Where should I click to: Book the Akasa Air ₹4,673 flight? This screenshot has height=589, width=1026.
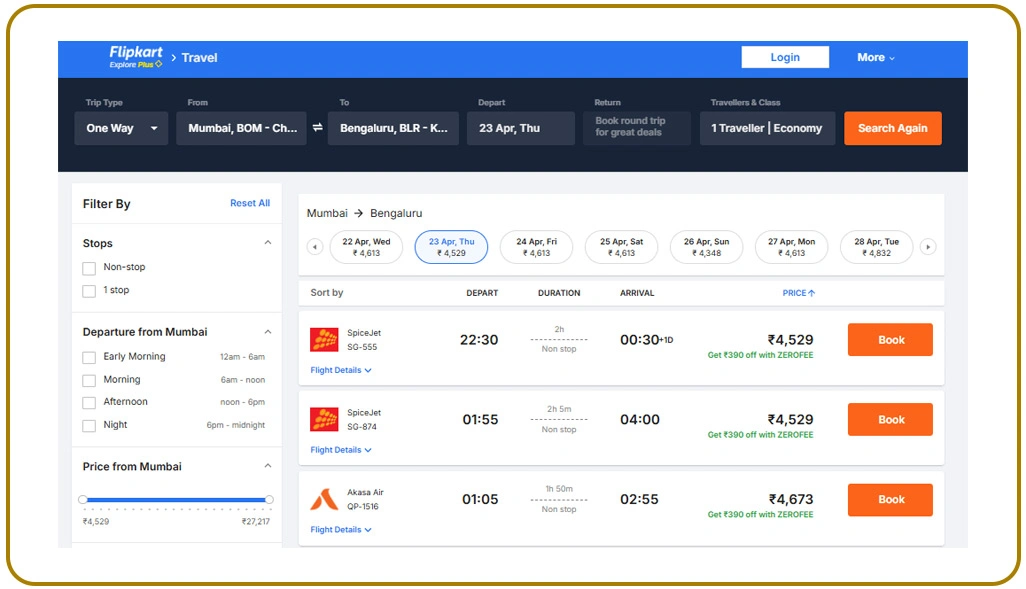point(890,499)
